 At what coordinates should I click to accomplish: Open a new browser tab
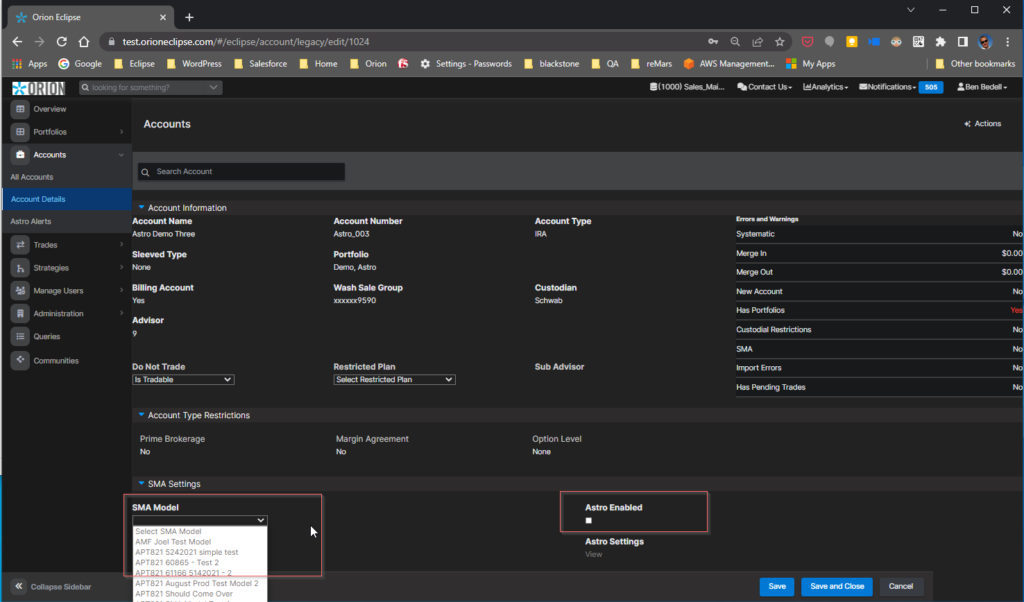coord(189,18)
